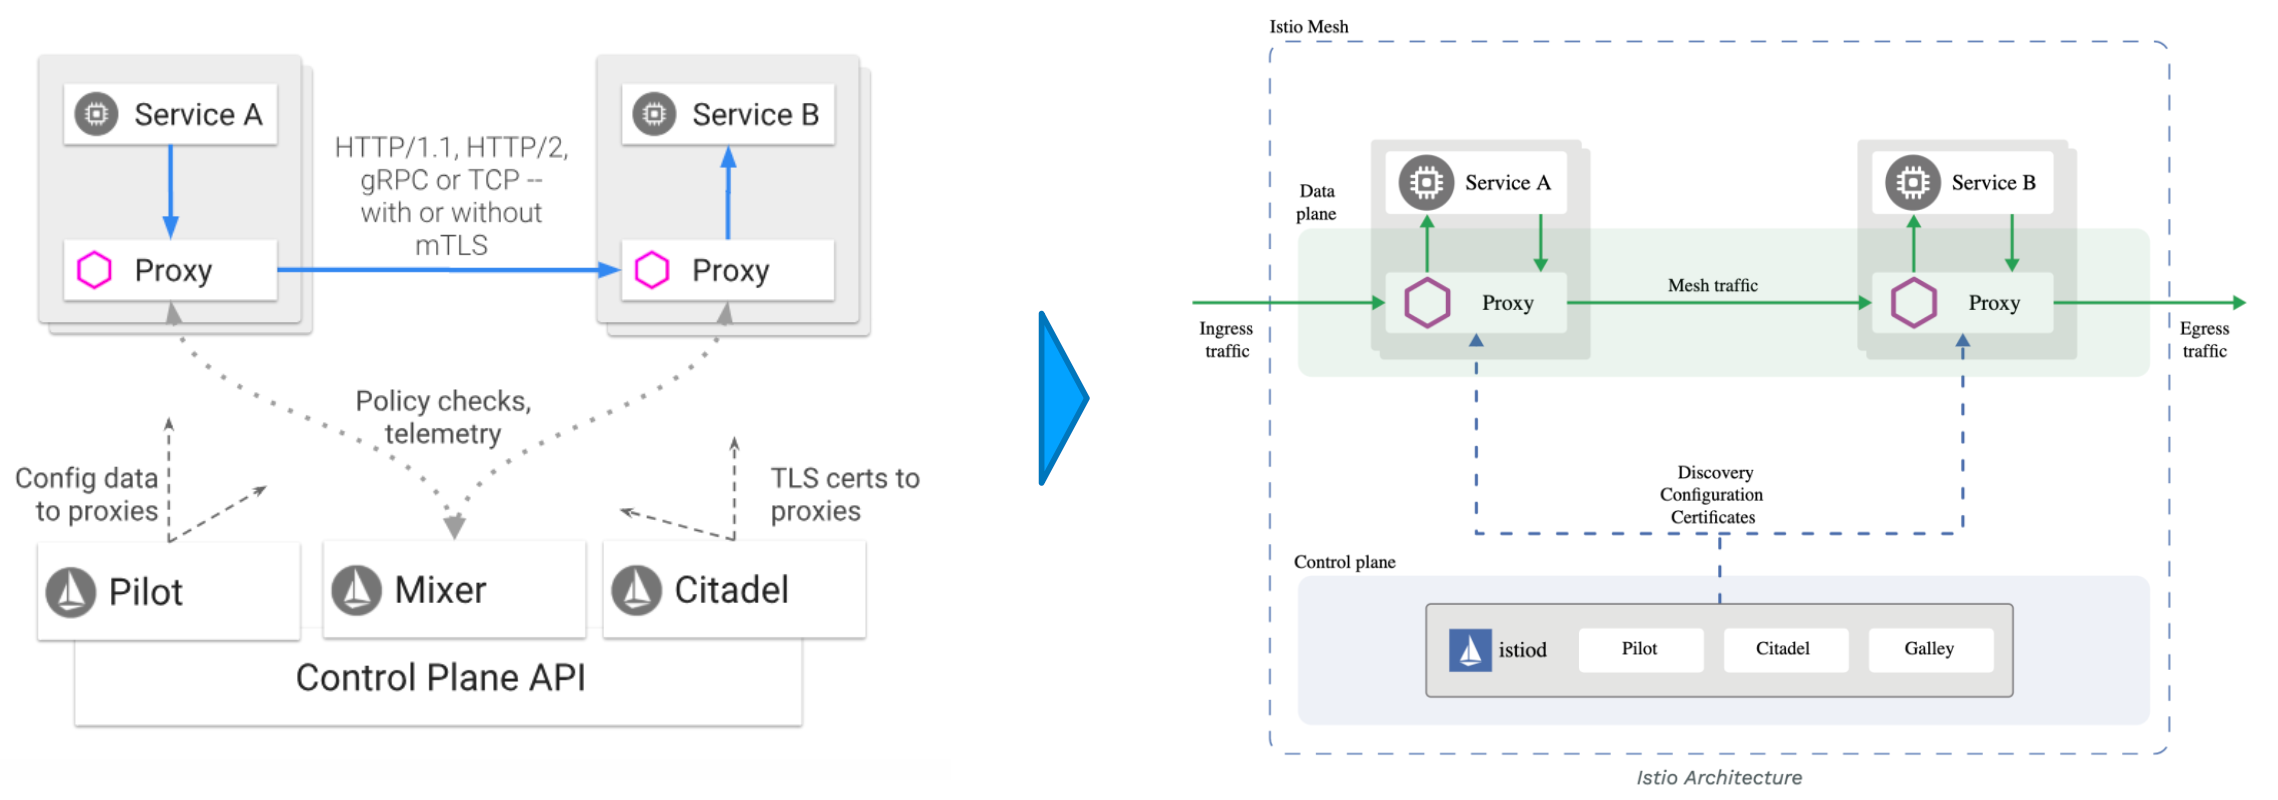
Task: Select pink hexagon Proxy icon below left Service A
Action: (x=95, y=270)
